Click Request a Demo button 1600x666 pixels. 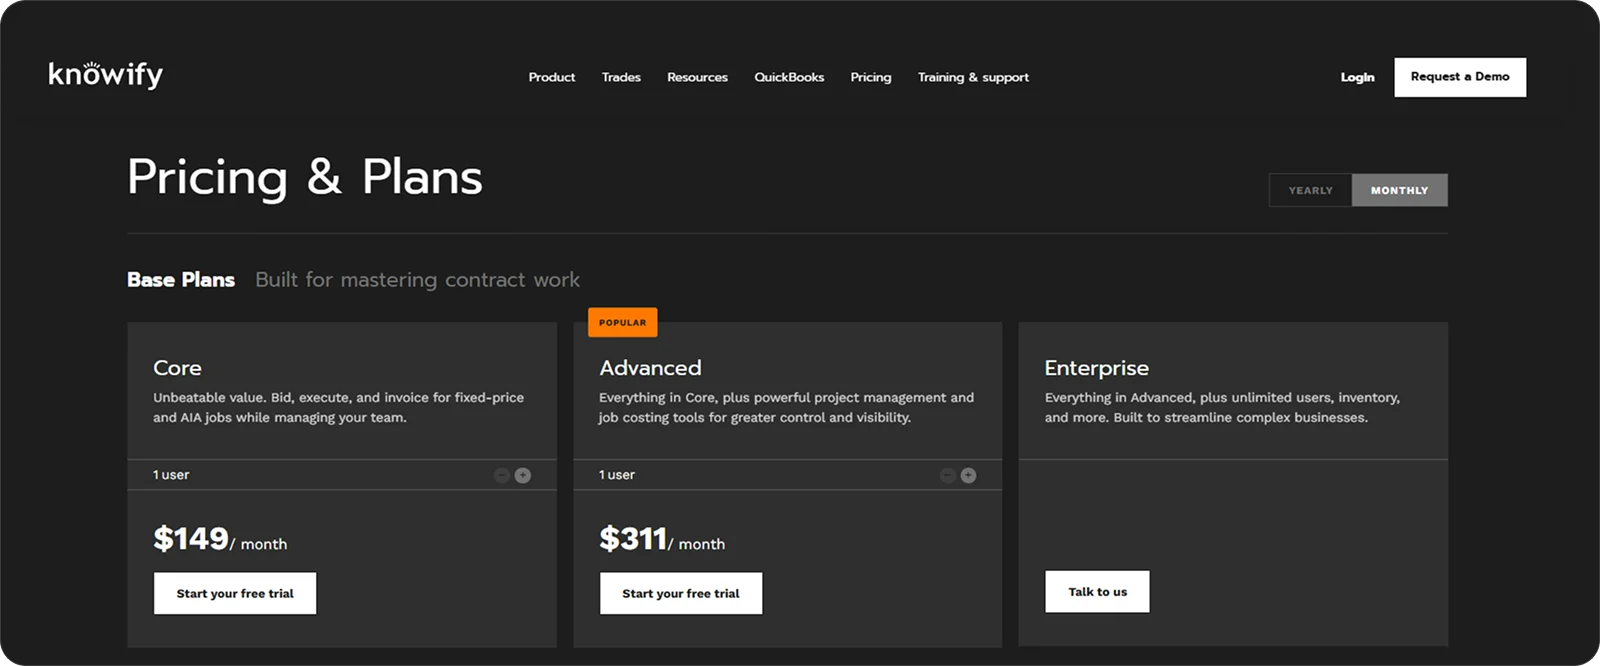(x=1460, y=77)
